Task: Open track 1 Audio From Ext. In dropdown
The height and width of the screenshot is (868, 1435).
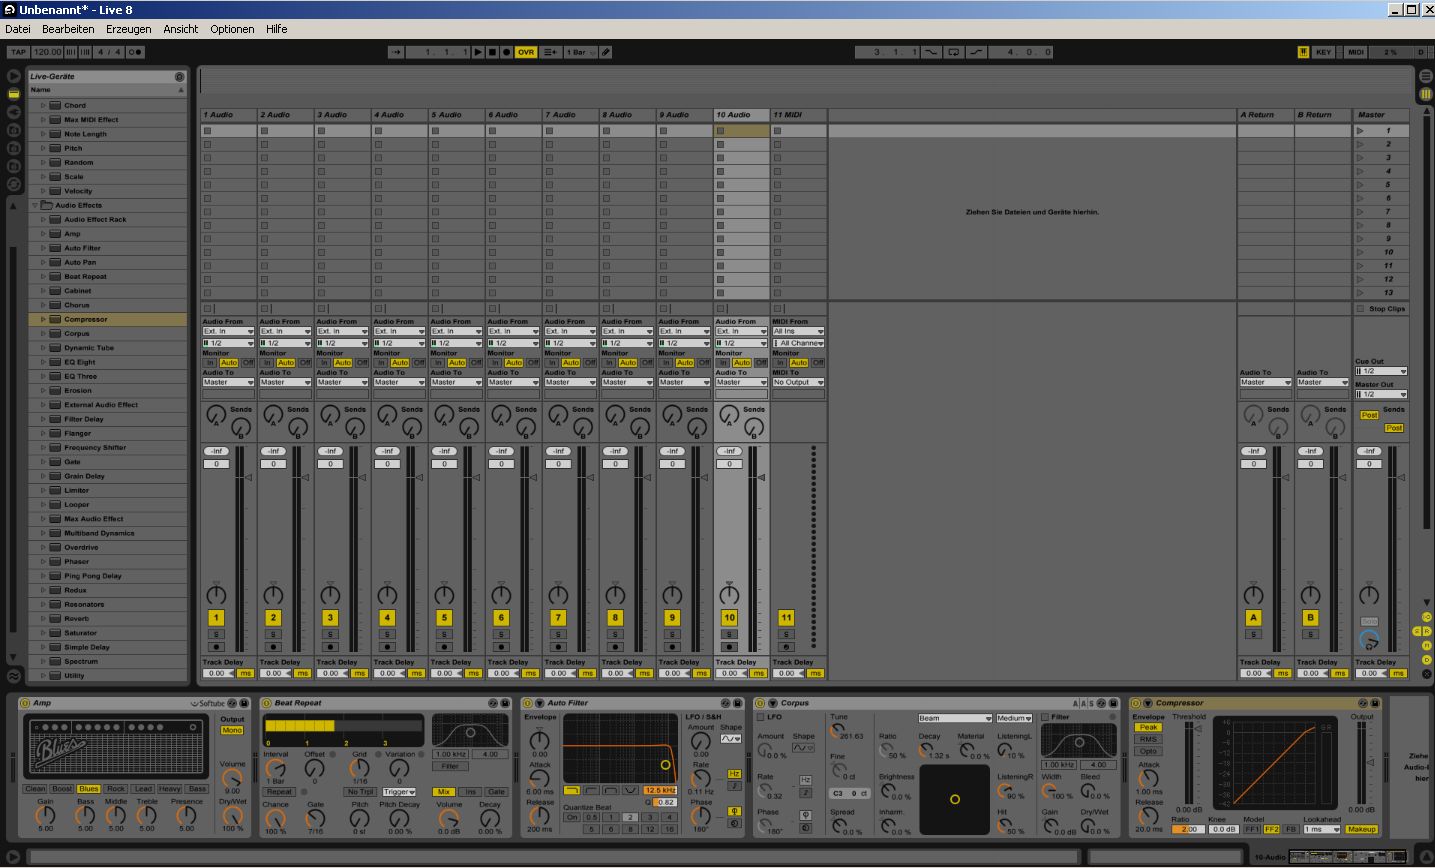Action: (228, 331)
